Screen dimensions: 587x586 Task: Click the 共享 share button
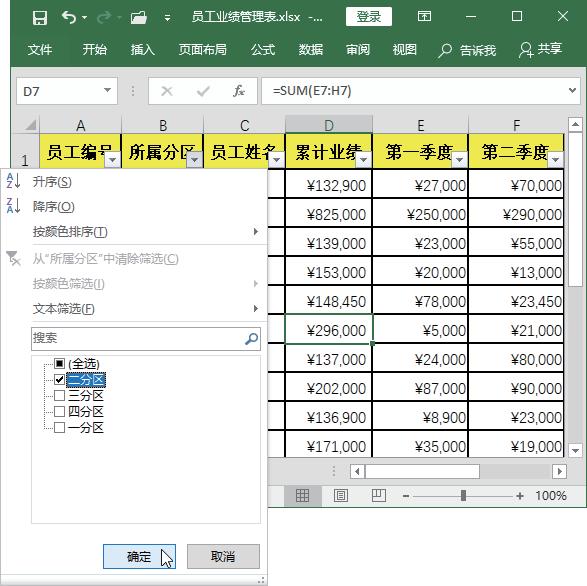[x=541, y=49]
